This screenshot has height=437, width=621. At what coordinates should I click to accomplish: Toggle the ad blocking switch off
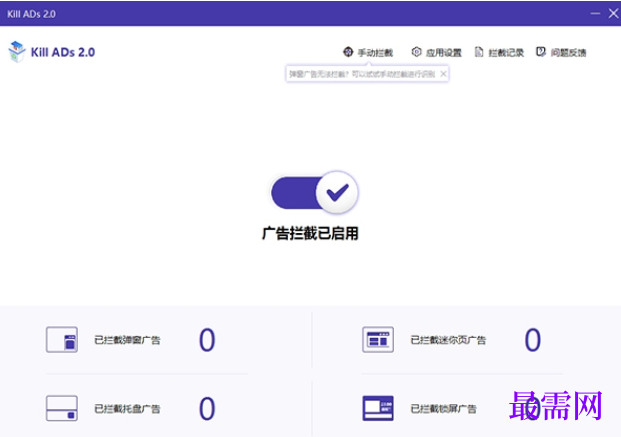pyautogui.click(x=314, y=193)
